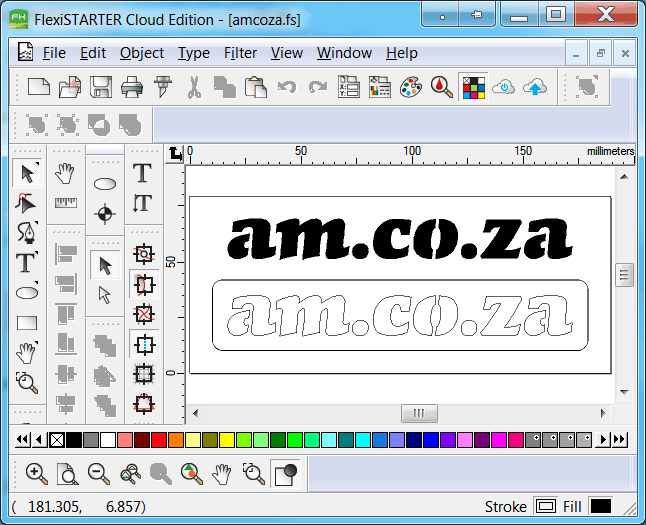Select the Rectangle shape tool
This screenshot has height=525, width=646.
point(27,323)
